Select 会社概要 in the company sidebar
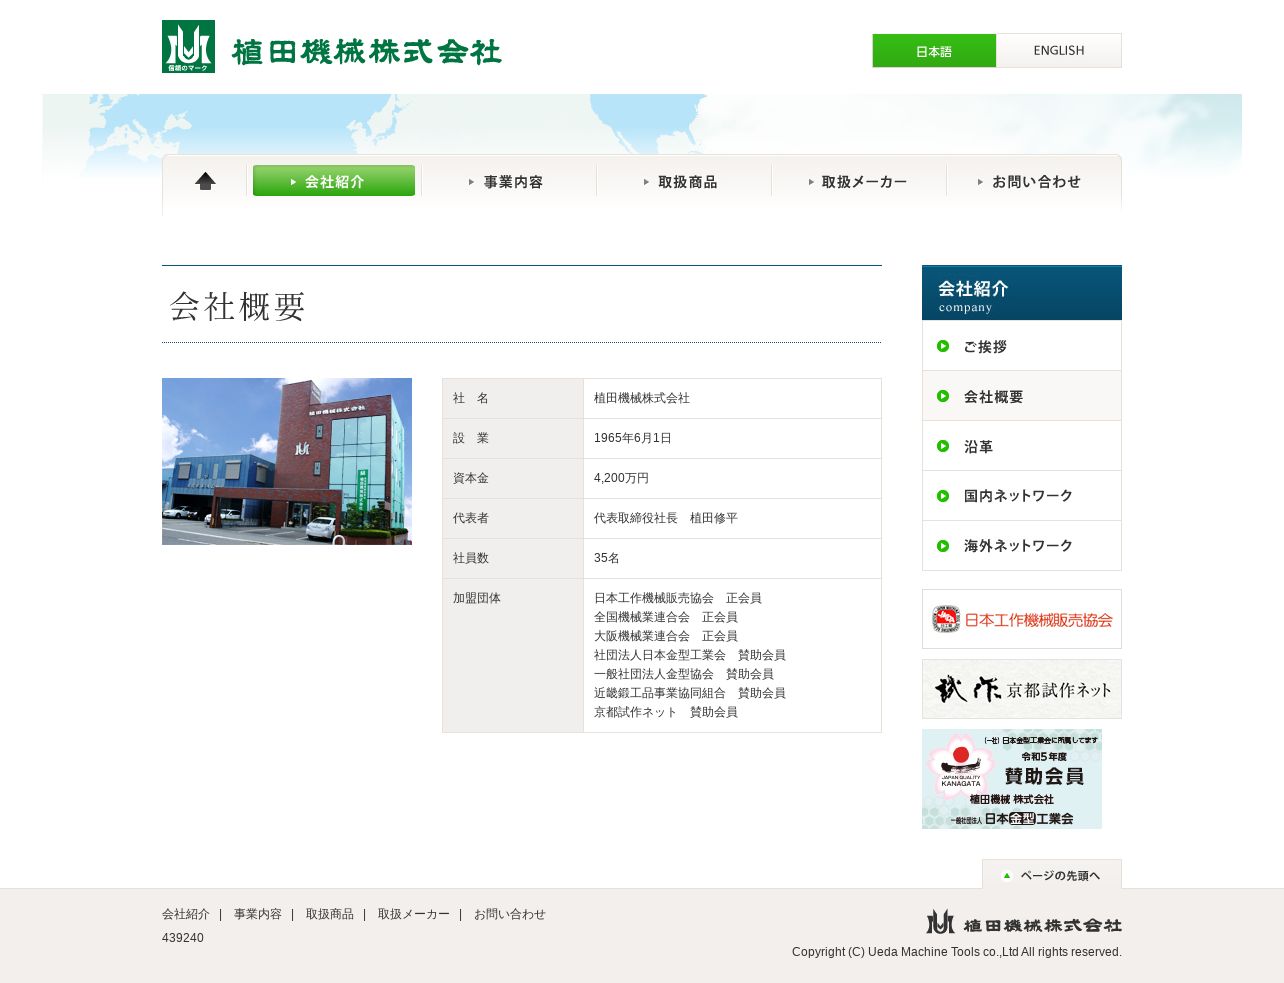The image size is (1284, 983). point(1022,396)
